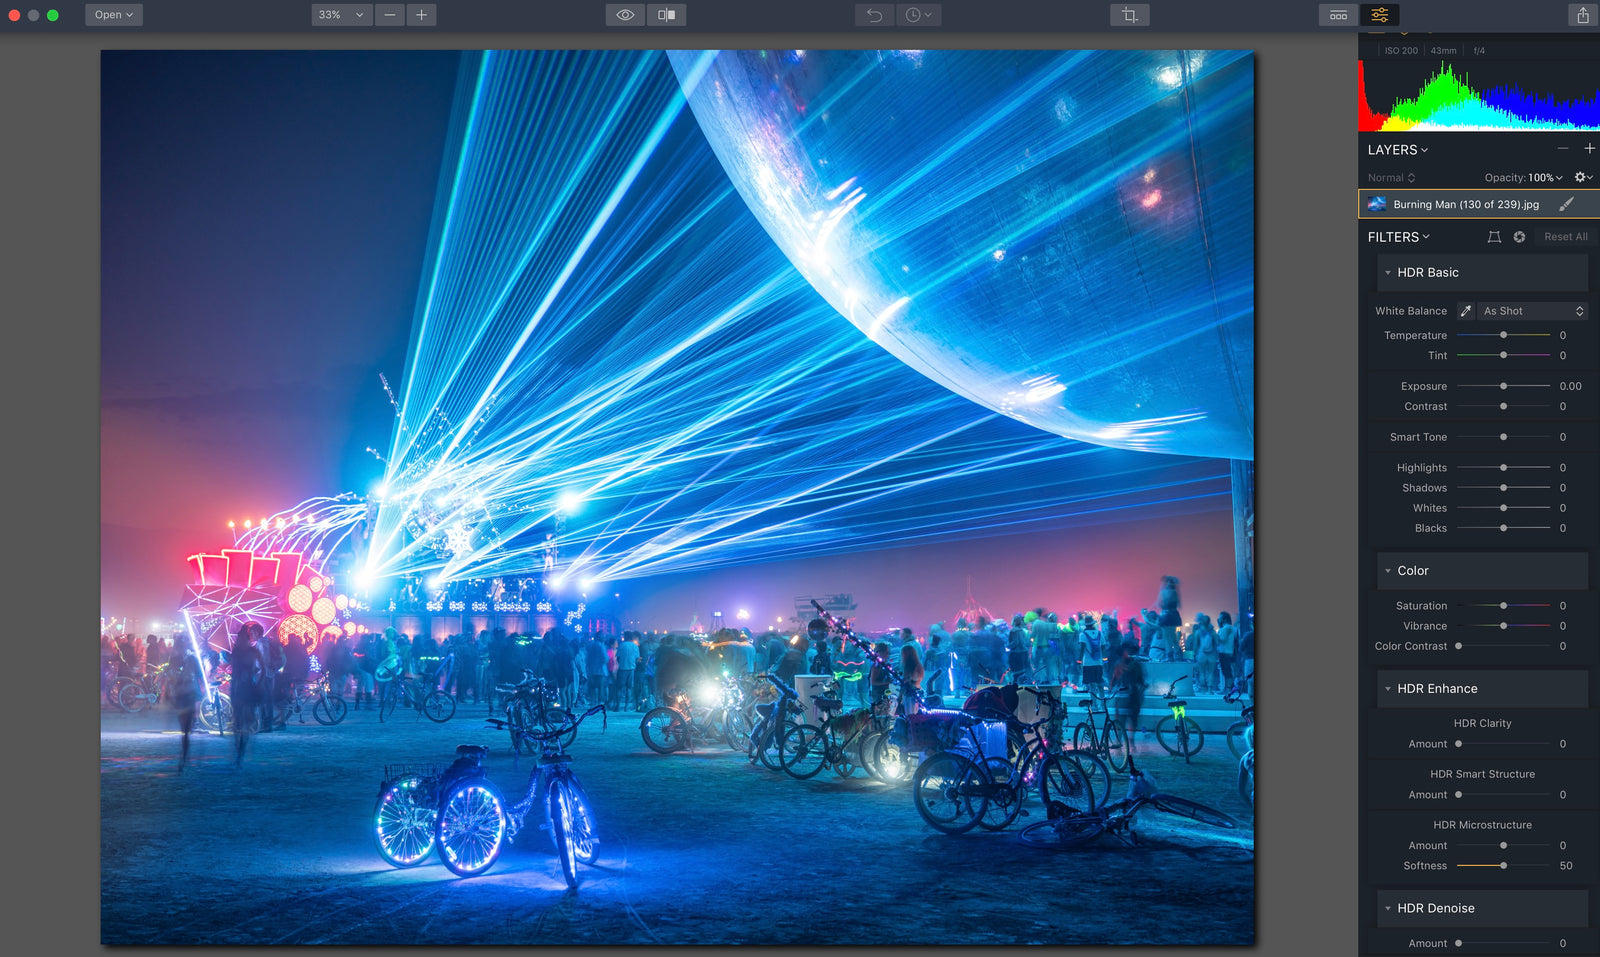The height and width of the screenshot is (957, 1600).
Task: Select the Burning Man layer thumbnail
Action: pos(1377,203)
